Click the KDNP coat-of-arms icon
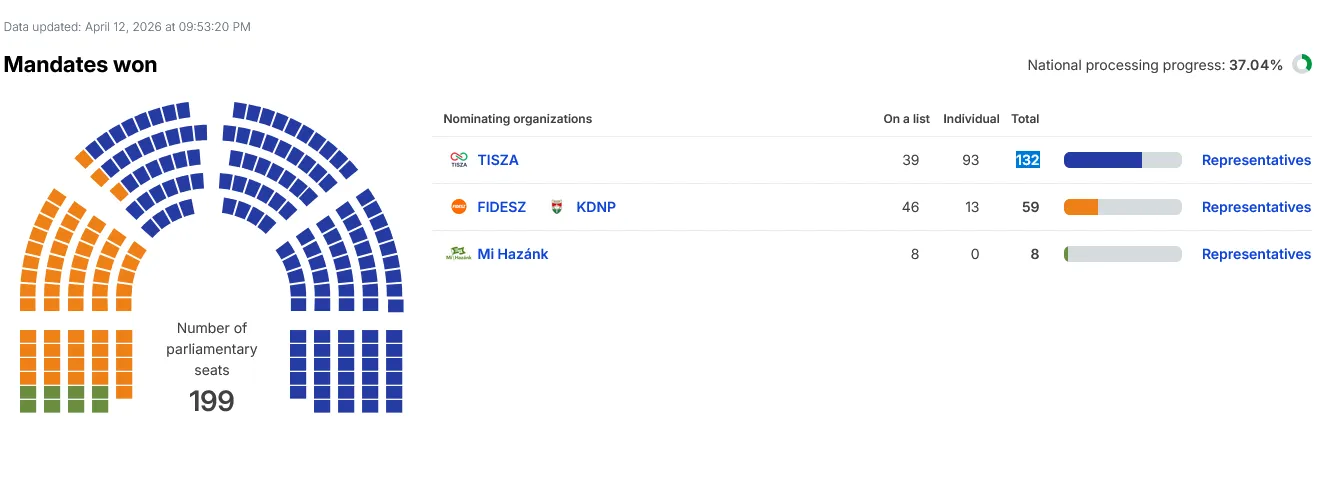The height and width of the screenshot is (494, 1339). point(557,207)
